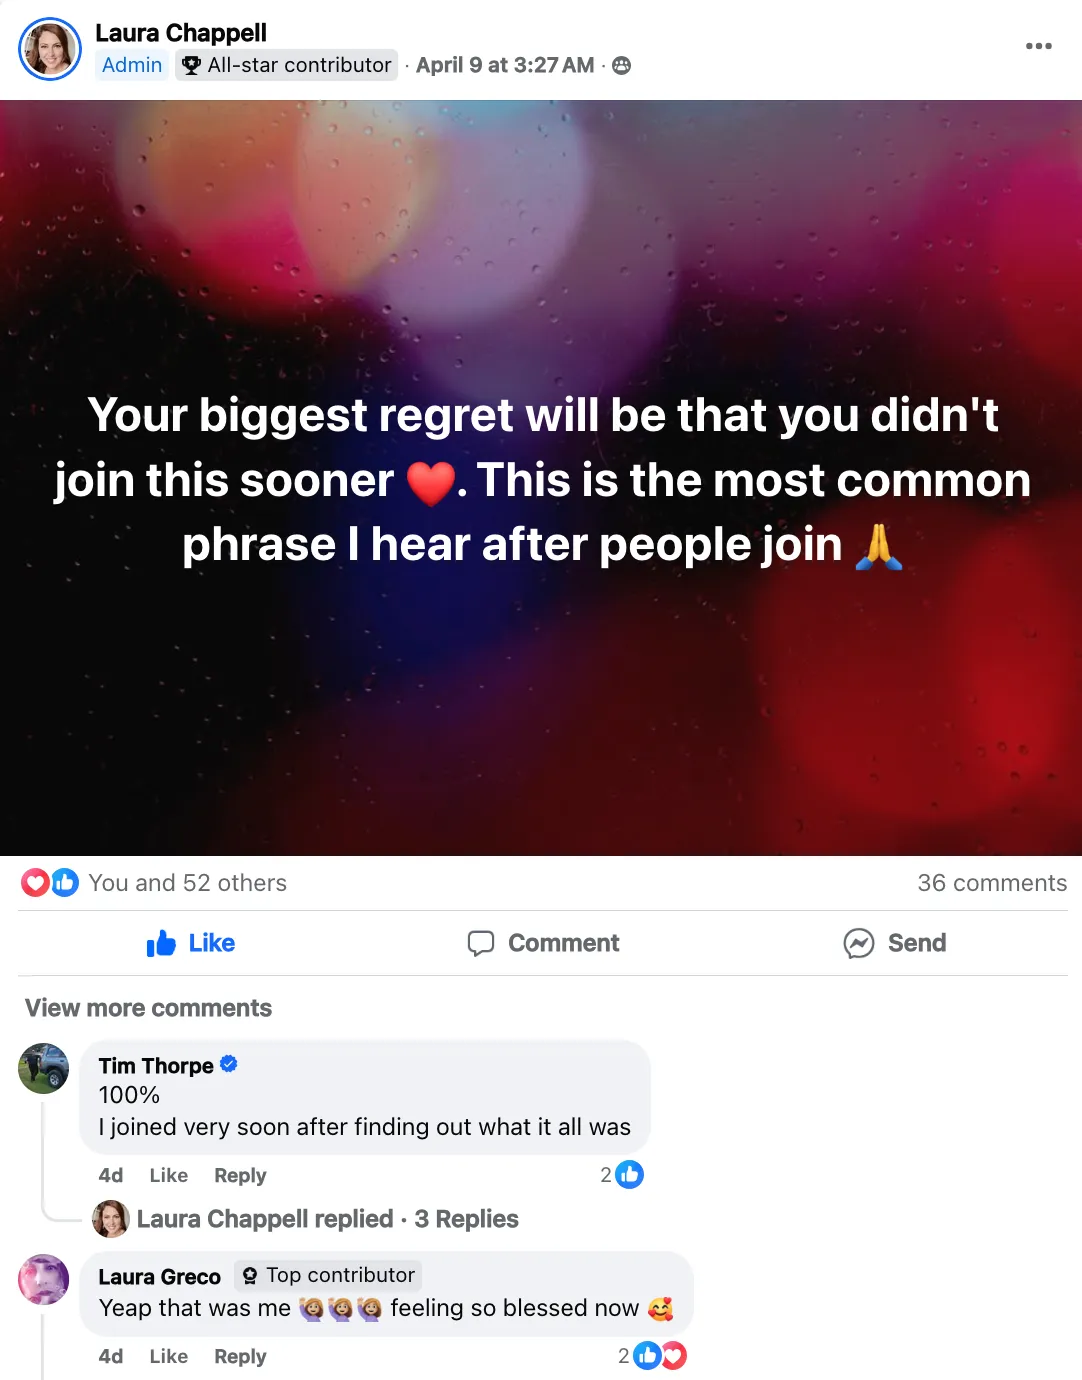1082x1380 pixels.
Task: Click the Admin badge label
Action: 132,65
